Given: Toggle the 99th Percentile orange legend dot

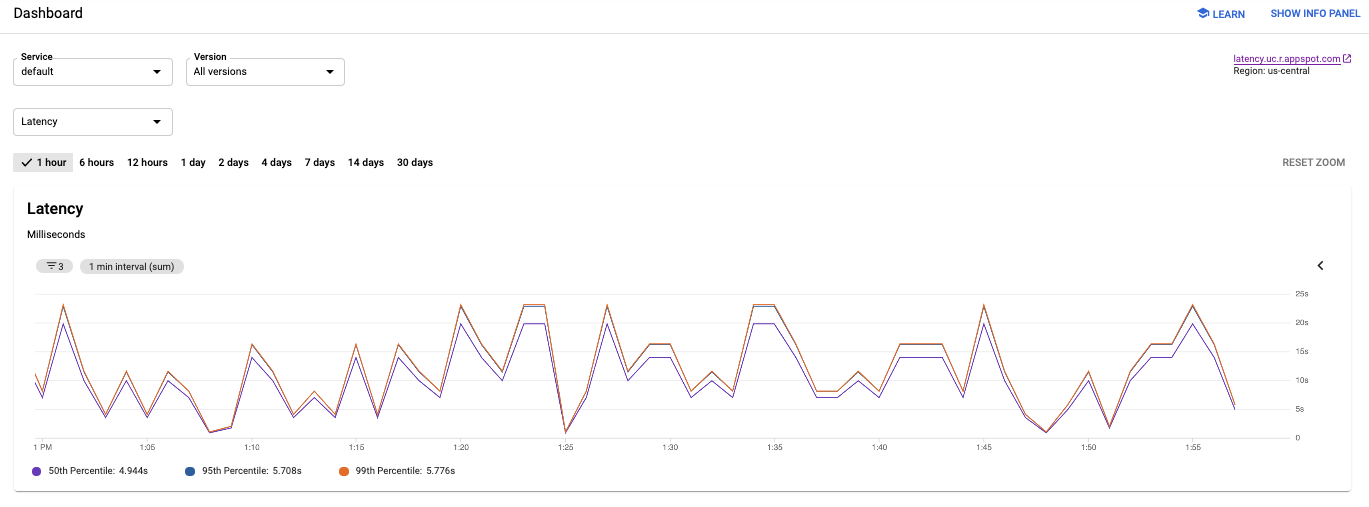Looking at the screenshot, I should [344, 470].
